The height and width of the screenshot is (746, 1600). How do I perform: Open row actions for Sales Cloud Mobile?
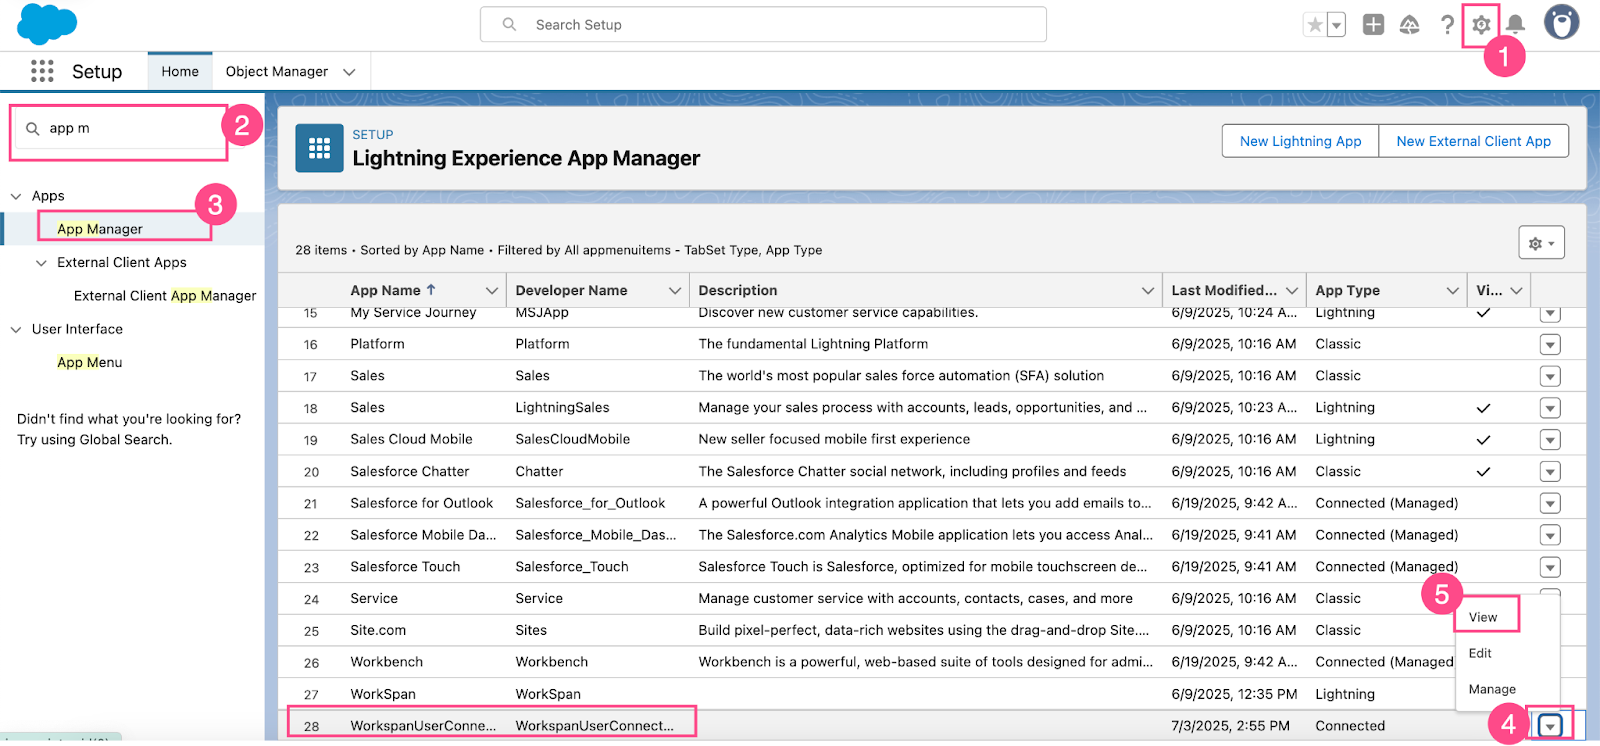coord(1550,440)
